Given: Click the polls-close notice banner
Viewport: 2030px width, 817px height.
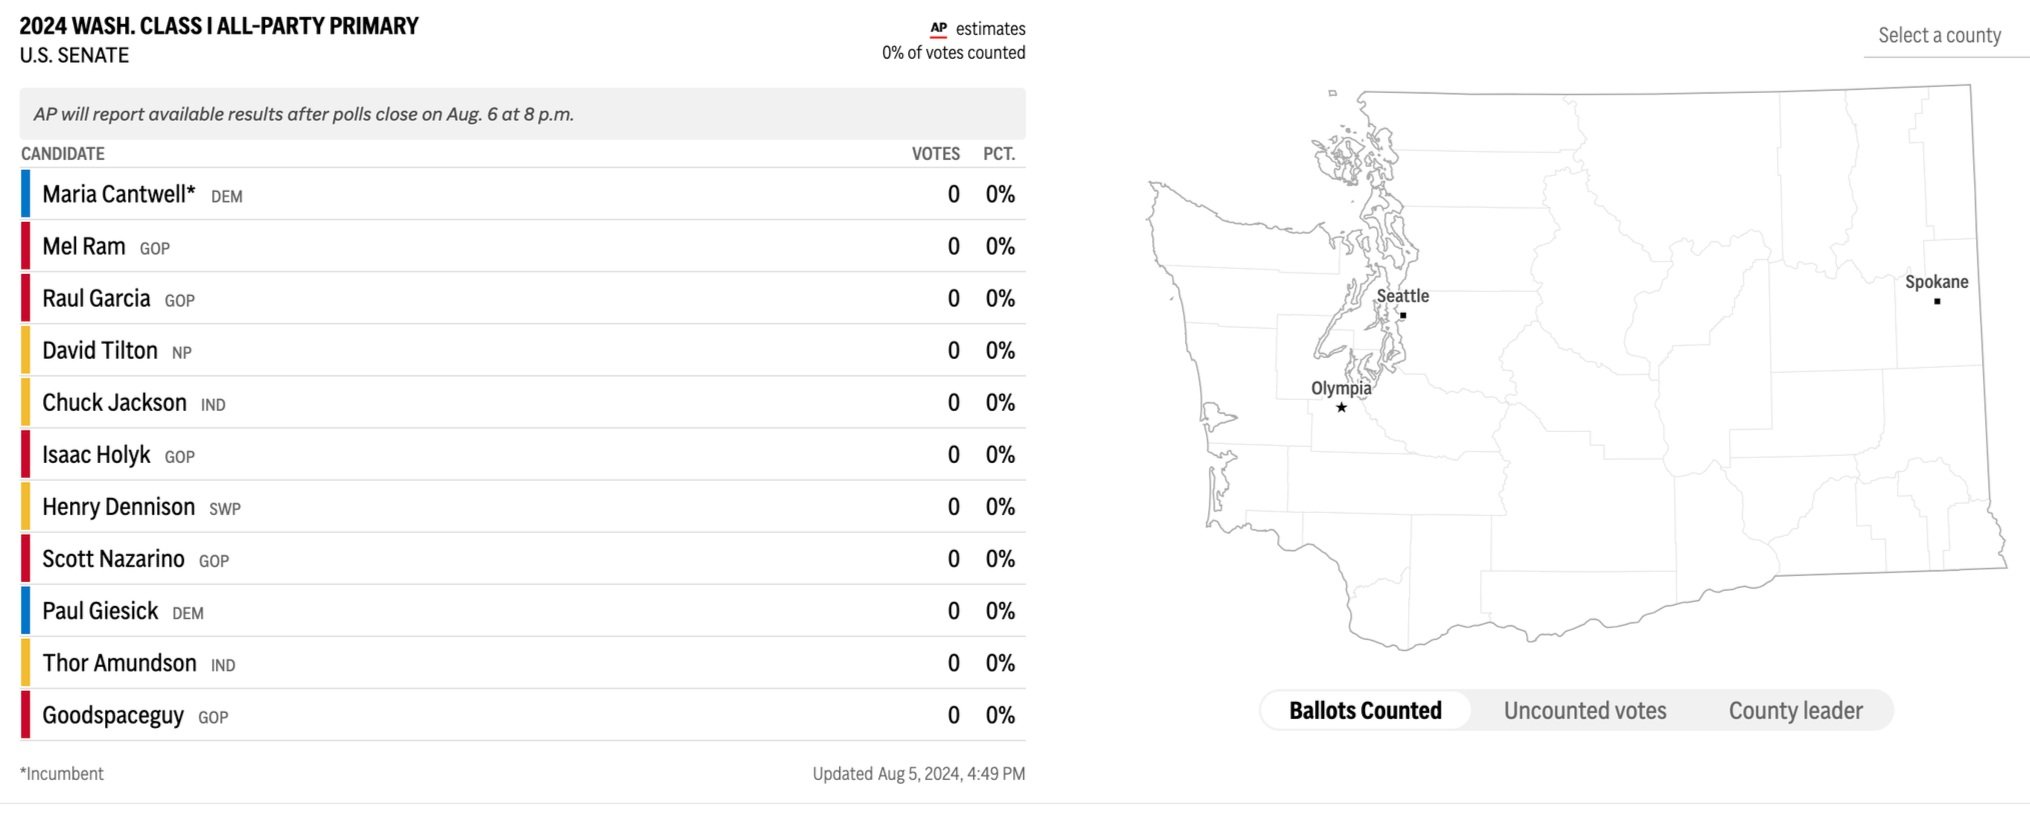Looking at the screenshot, I should 522,114.
